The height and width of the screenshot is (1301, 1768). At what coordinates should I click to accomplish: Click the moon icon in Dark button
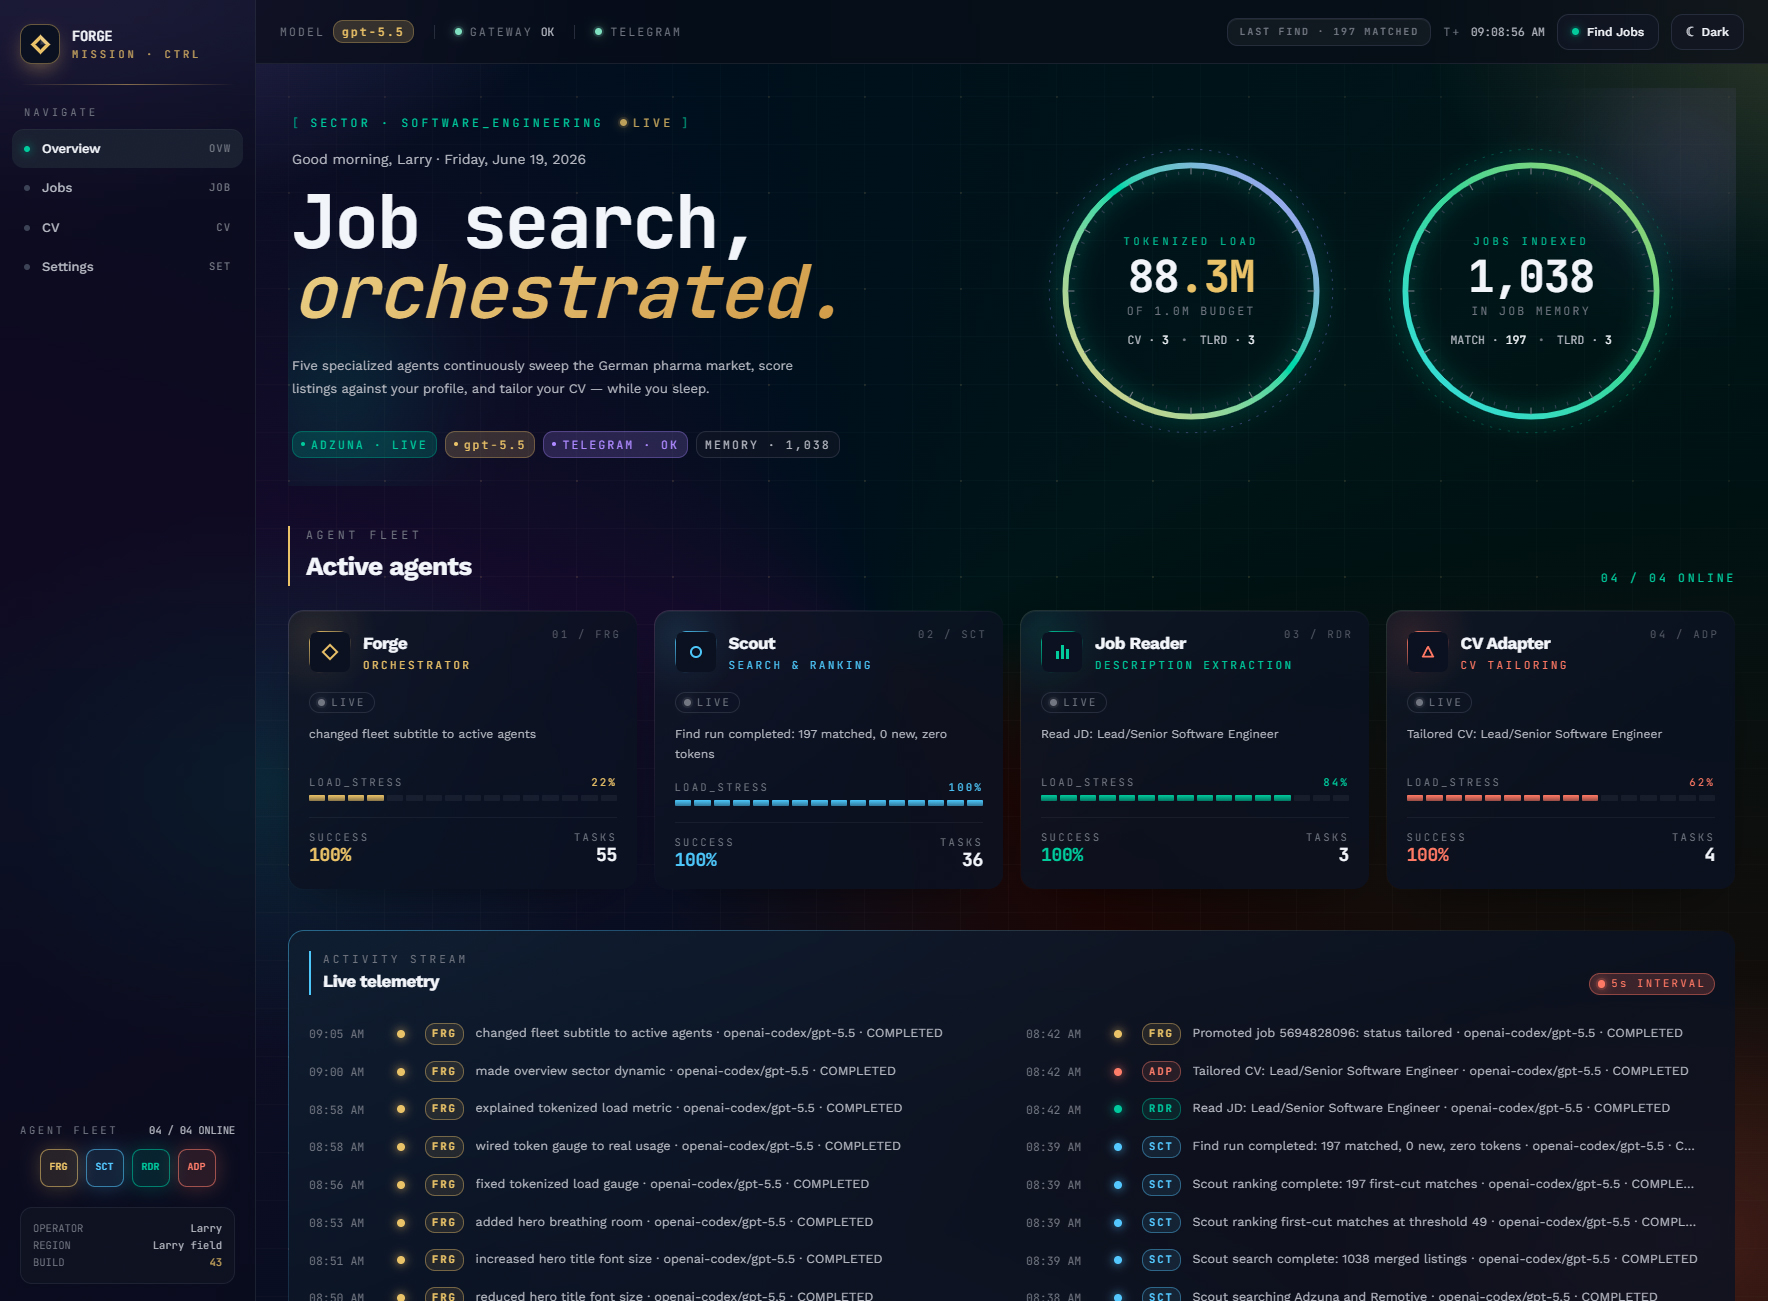[1691, 32]
